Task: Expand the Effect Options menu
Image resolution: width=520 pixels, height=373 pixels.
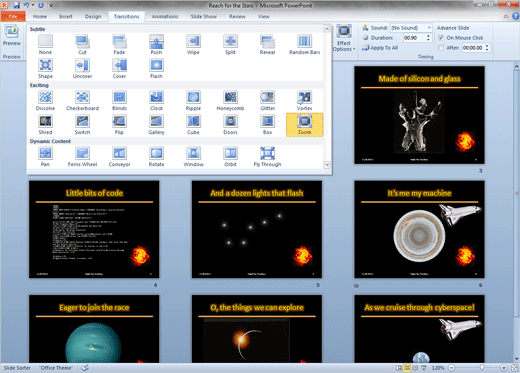Action: click(x=344, y=38)
